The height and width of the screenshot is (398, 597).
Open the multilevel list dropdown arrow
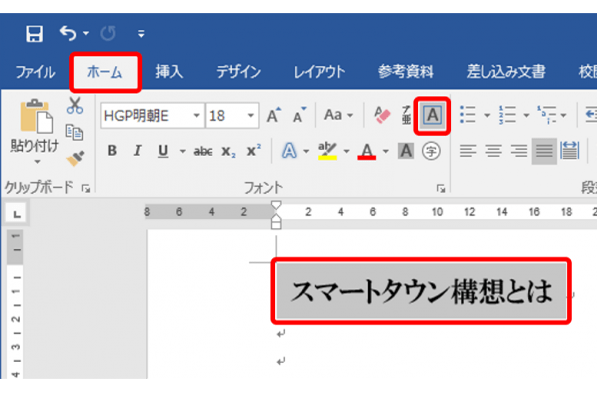[x=563, y=115]
